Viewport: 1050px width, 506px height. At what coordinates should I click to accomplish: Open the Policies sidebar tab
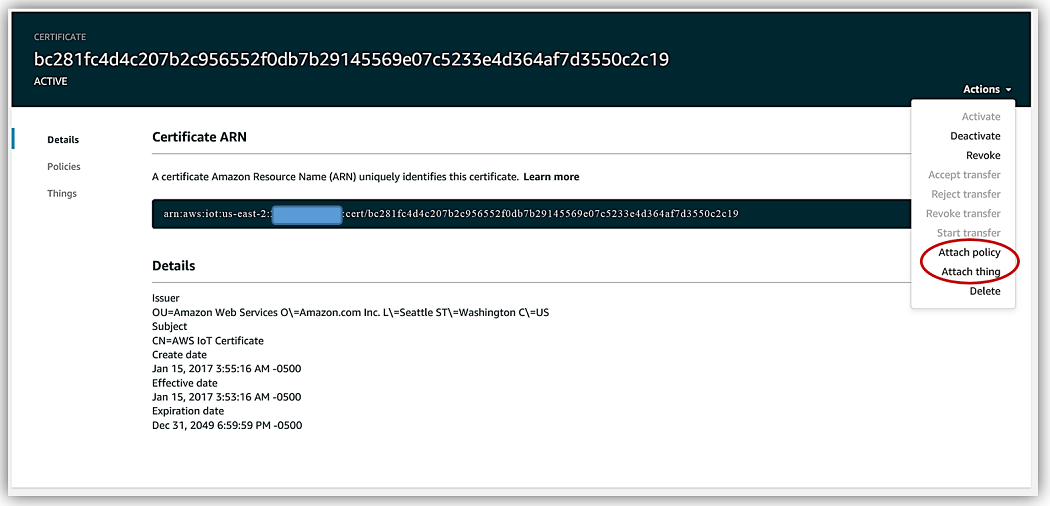point(64,167)
